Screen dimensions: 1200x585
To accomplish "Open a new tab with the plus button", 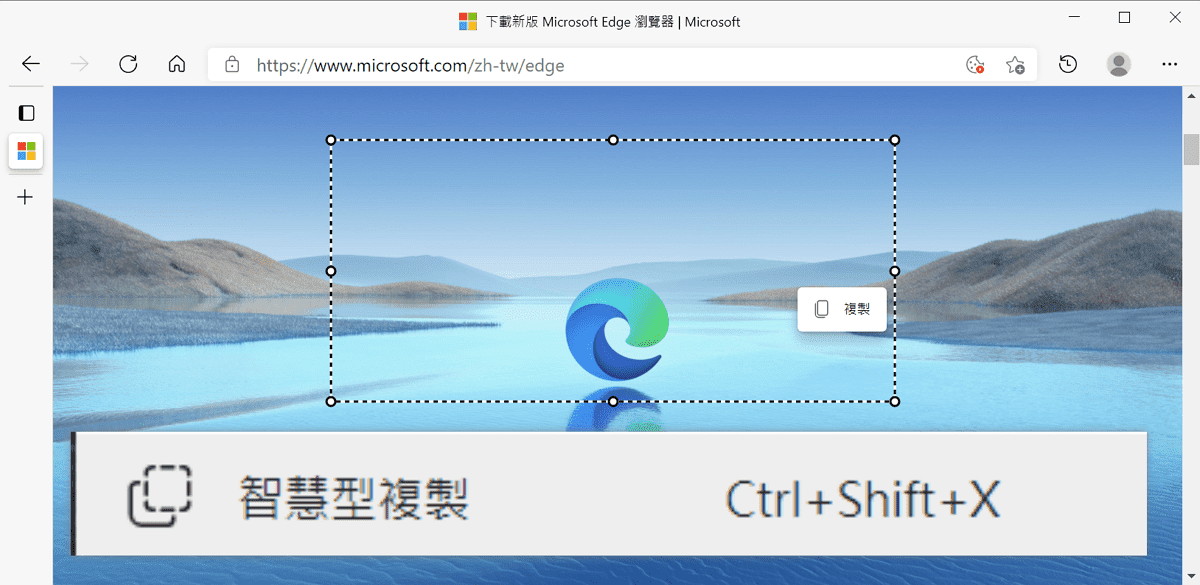I will point(24,197).
